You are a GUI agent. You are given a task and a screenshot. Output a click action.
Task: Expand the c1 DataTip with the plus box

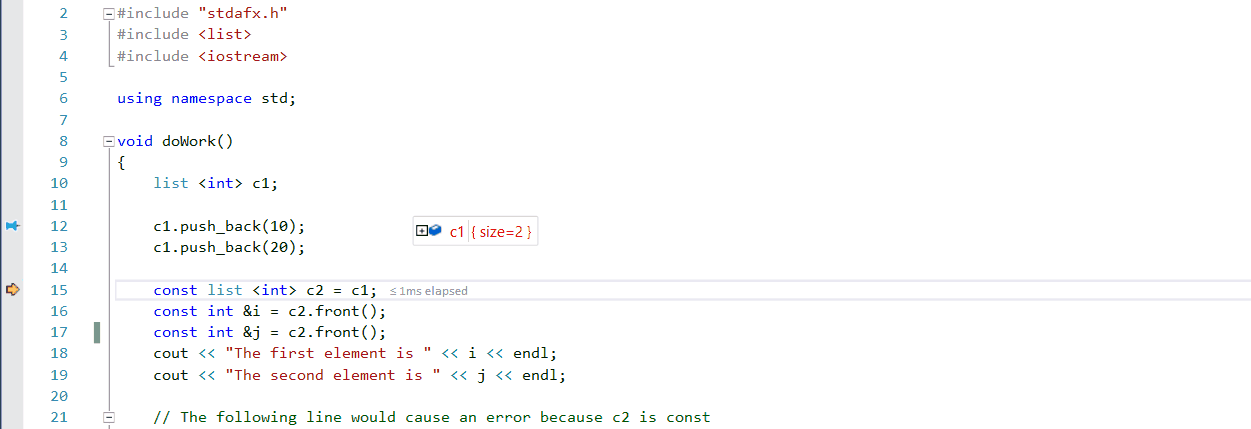[421, 232]
